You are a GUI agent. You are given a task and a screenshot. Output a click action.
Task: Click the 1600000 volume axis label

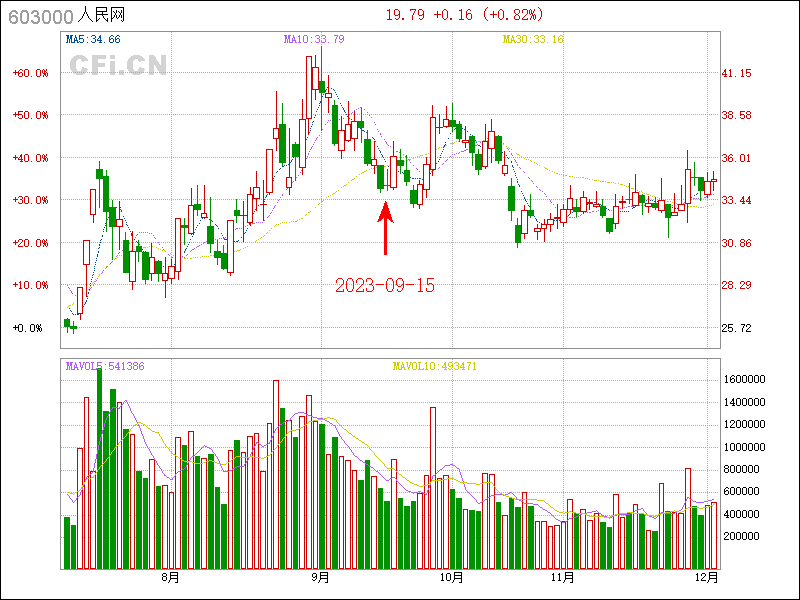(x=744, y=379)
